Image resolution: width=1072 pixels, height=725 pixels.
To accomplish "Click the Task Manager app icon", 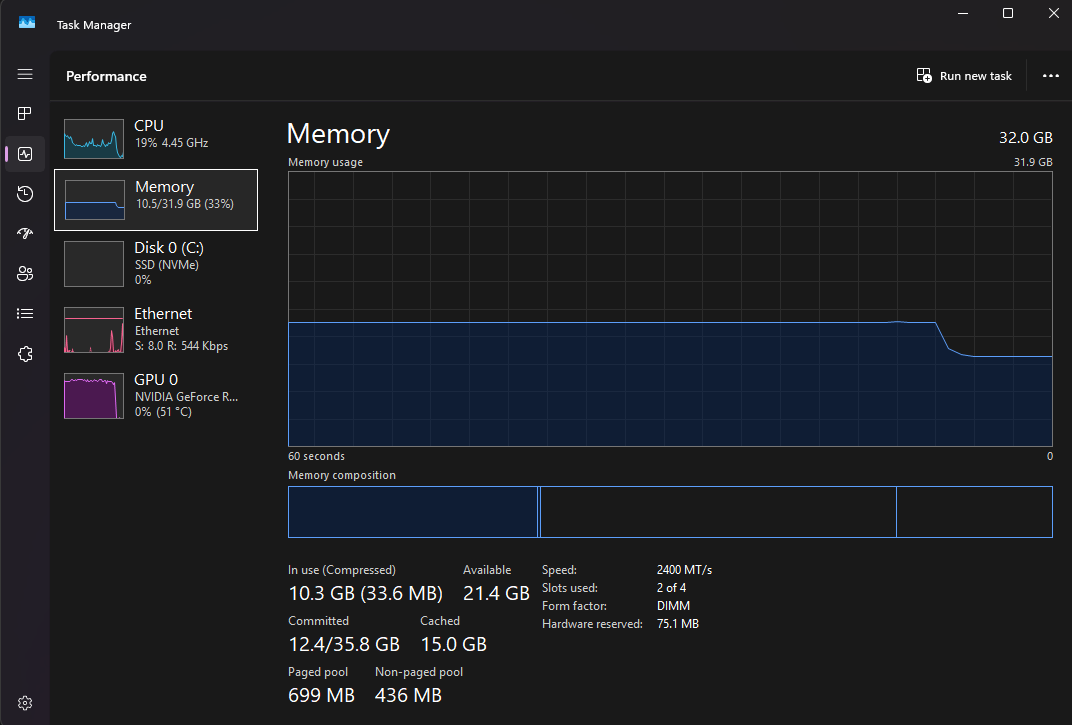I will point(27,23).
